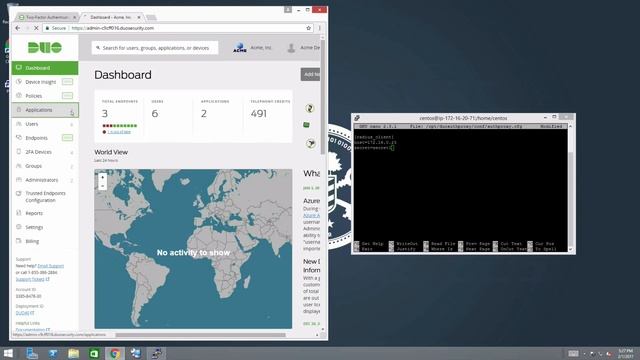This screenshot has height=360, width=640.
Task: Close the Dashboard - Acme tab
Action: (139, 17)
